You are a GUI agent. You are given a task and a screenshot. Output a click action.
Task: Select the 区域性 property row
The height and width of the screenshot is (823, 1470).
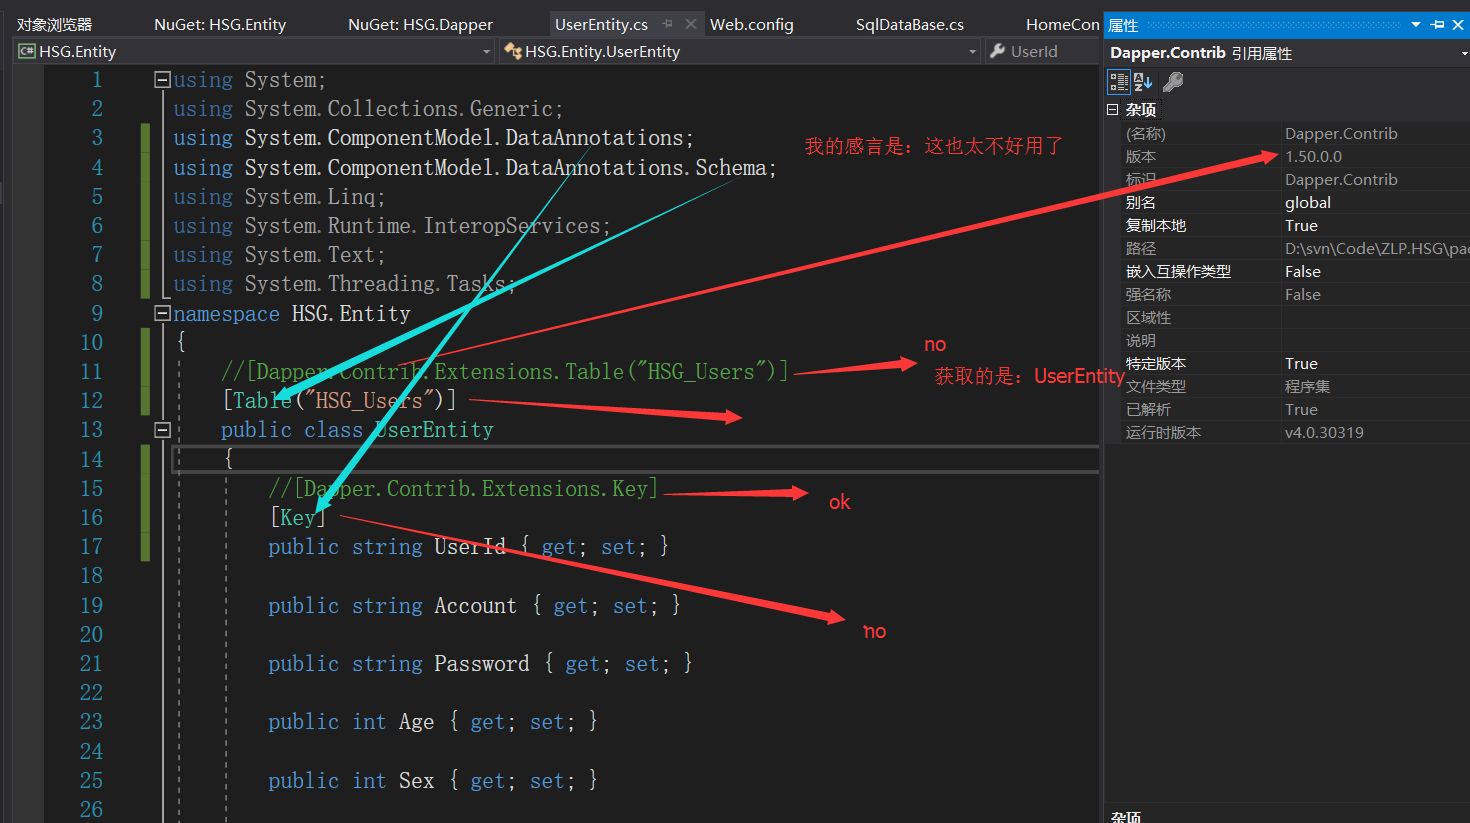click(1287, 317)
